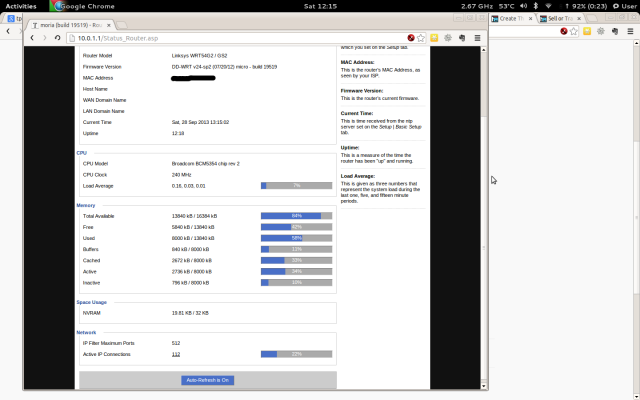Click the Buffers 11% memory bar
The height and width of the screenshot is (400, 640).
[296, 249]
